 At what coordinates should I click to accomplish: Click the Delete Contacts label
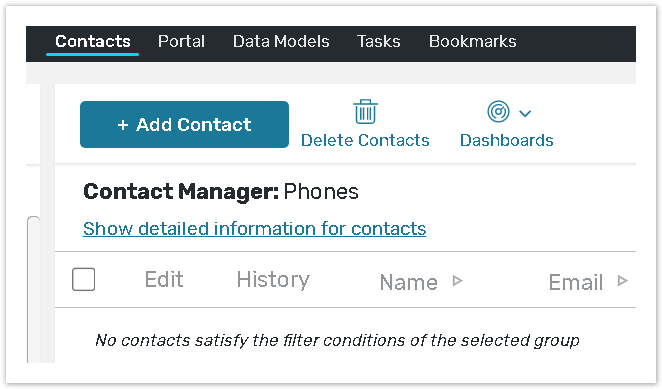[365, 140]
